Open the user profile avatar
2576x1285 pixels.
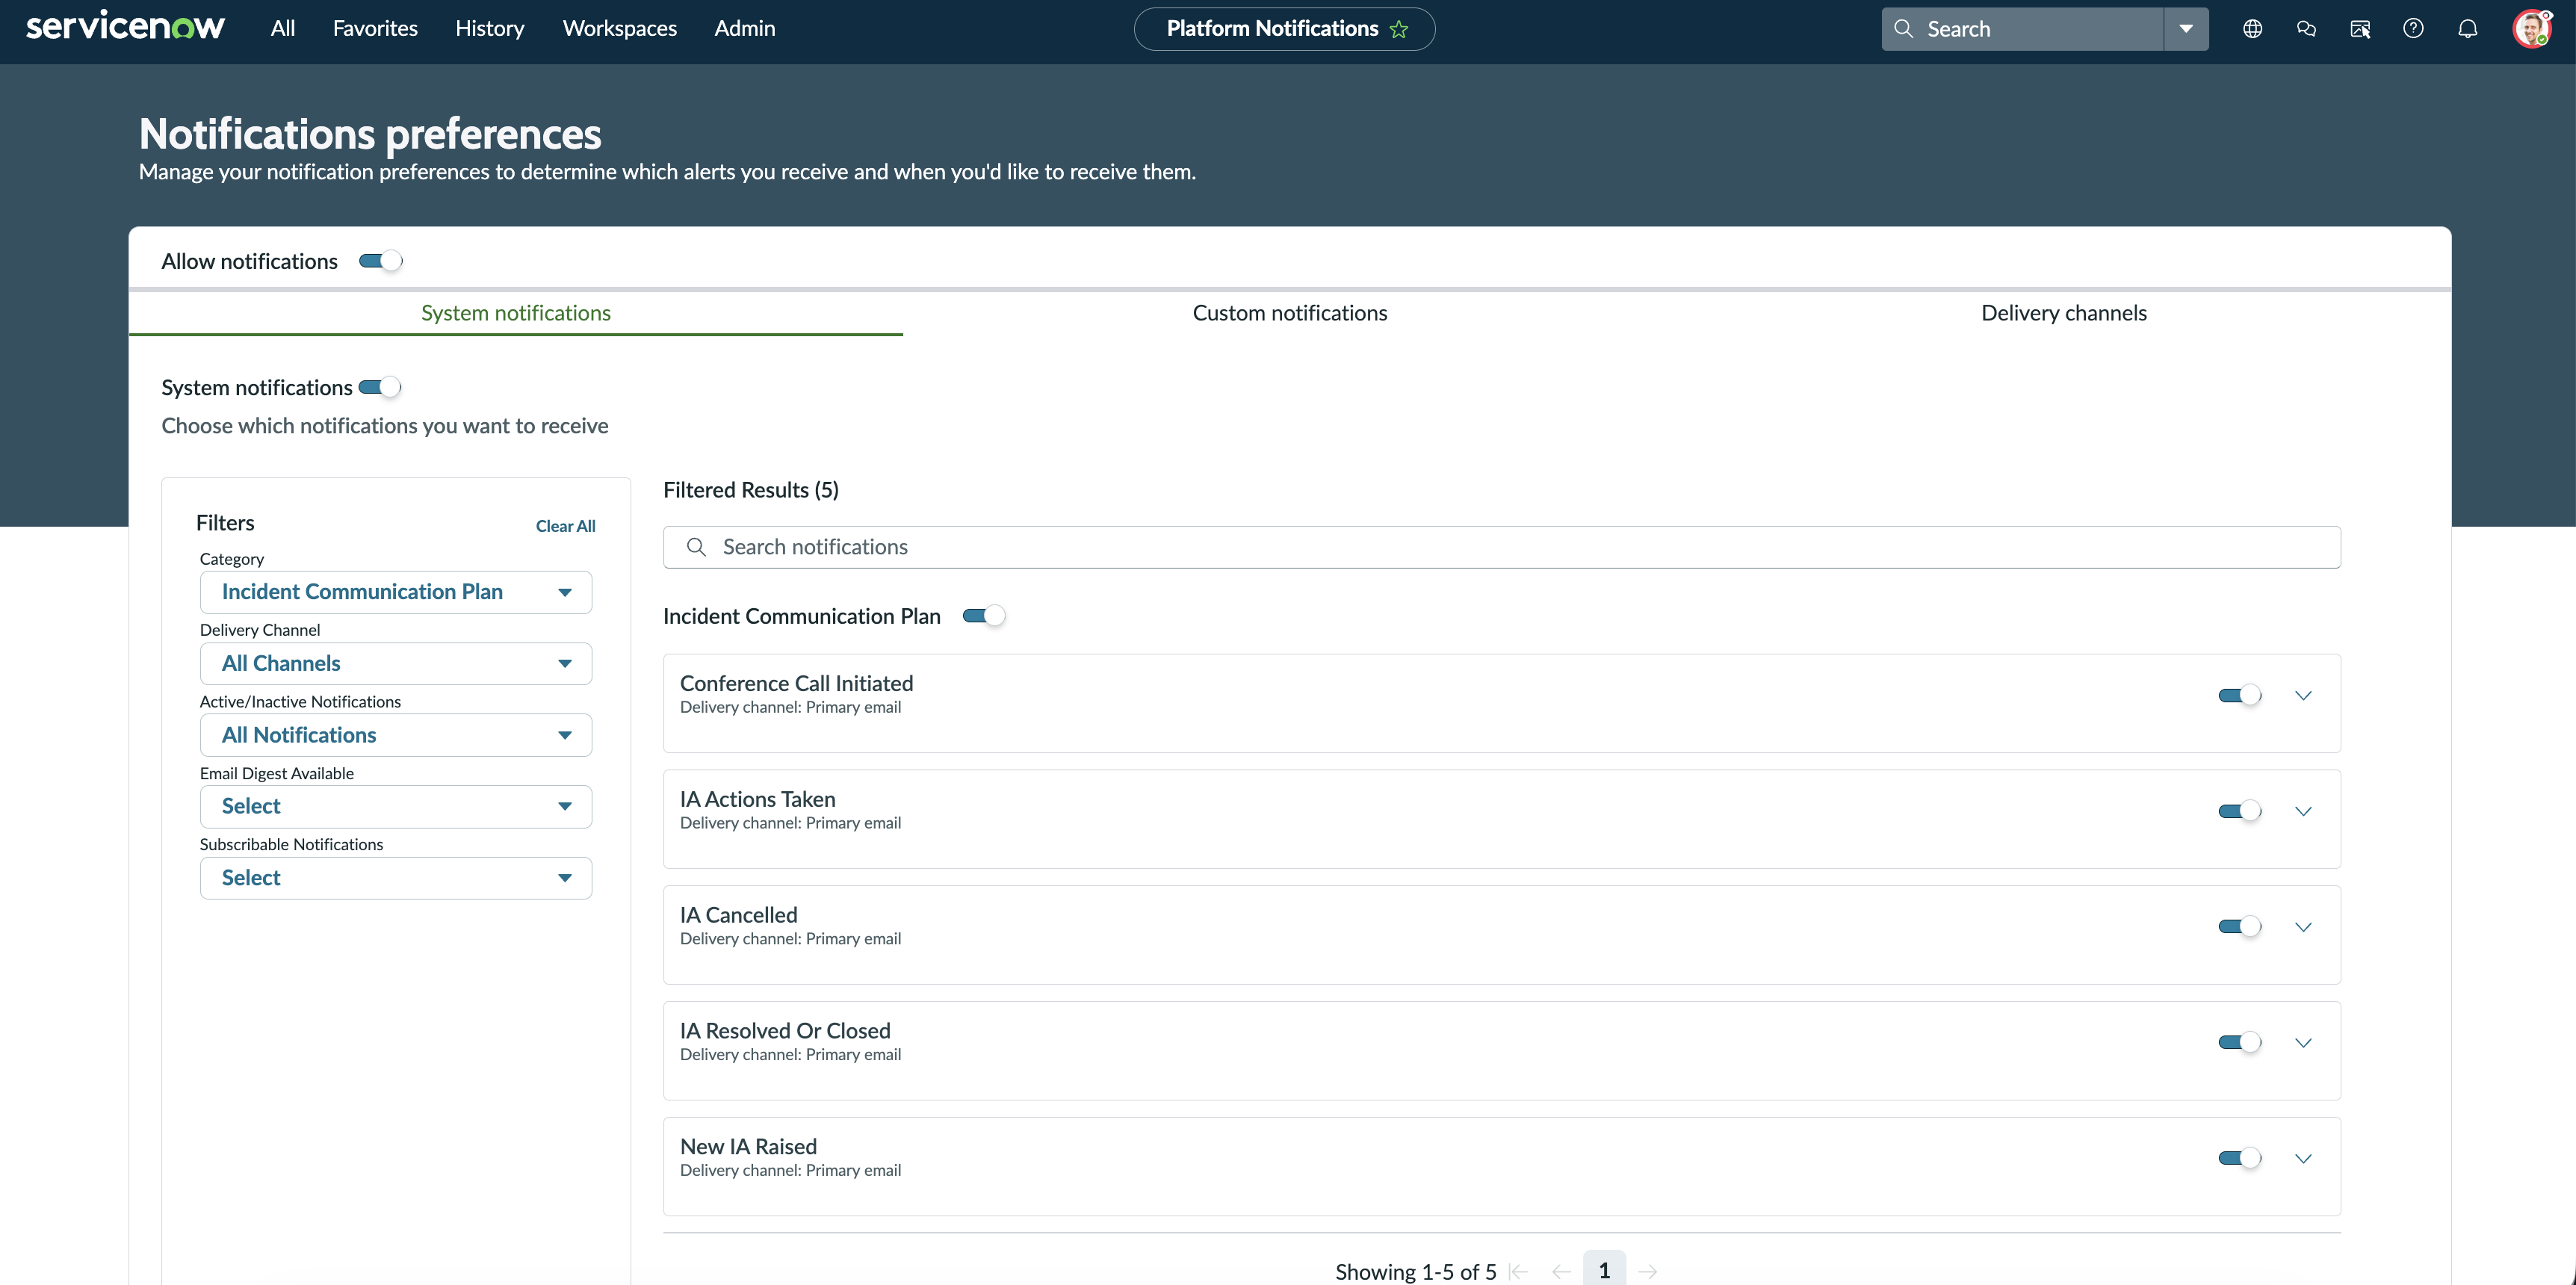pos(2532,28)
